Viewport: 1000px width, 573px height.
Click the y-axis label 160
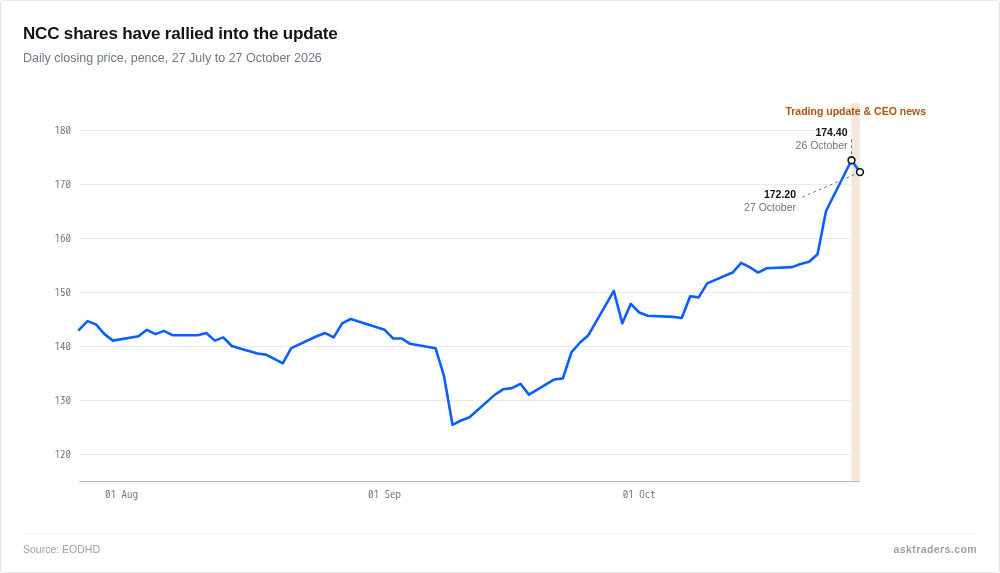tap(62, 239)
